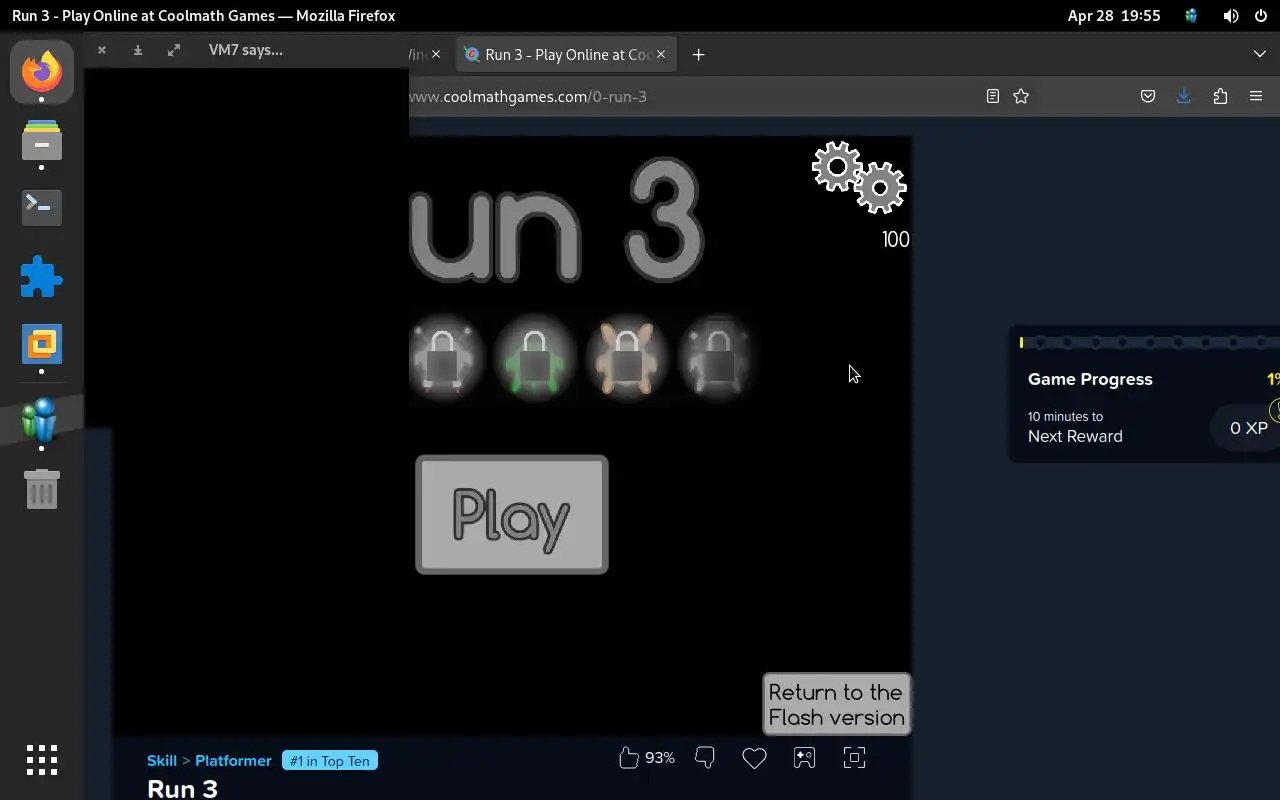Open the Platformer category link
1280x800 pixels.
233,761
